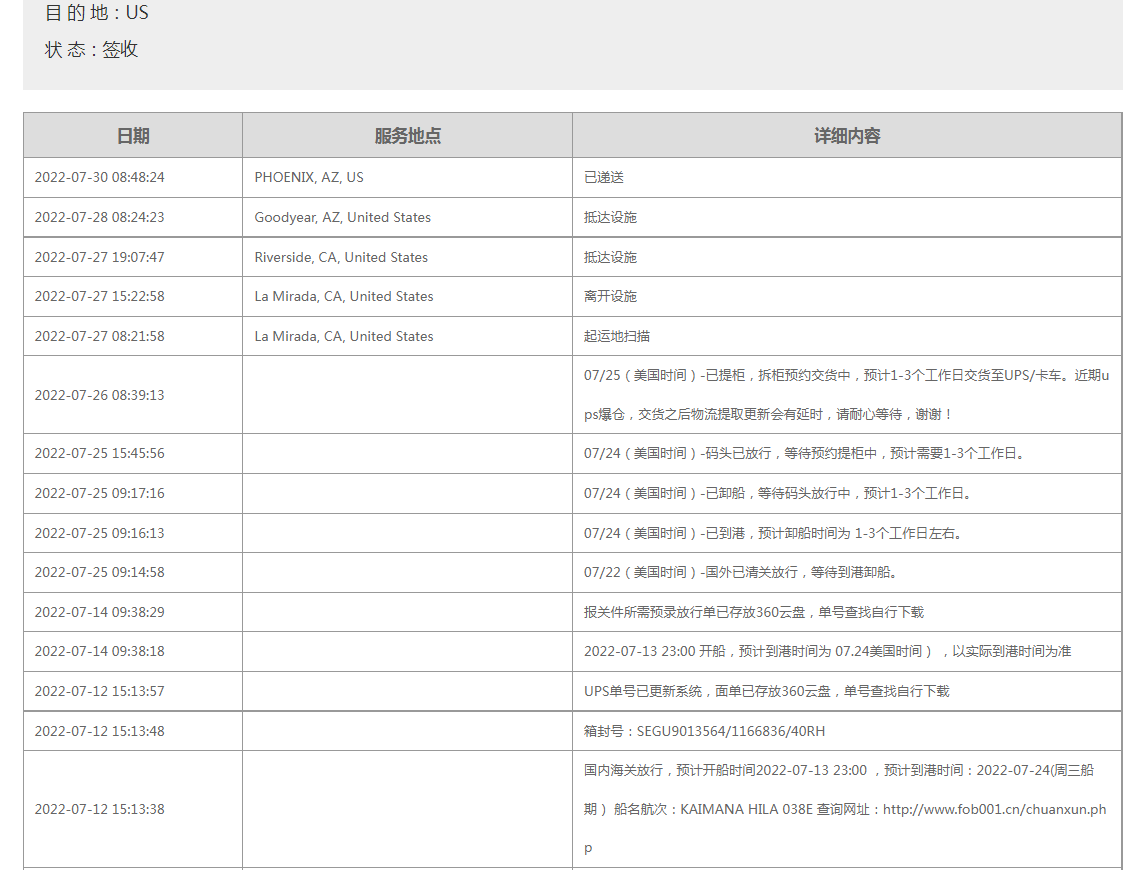Select the Riverside, CA, United States cell
The image size is (1148, 870).
341,257
